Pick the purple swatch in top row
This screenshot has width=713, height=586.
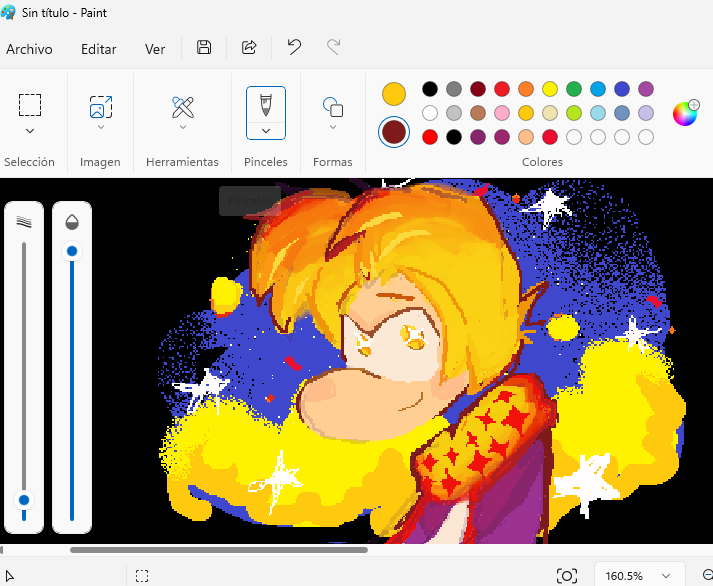pos(646,89)
